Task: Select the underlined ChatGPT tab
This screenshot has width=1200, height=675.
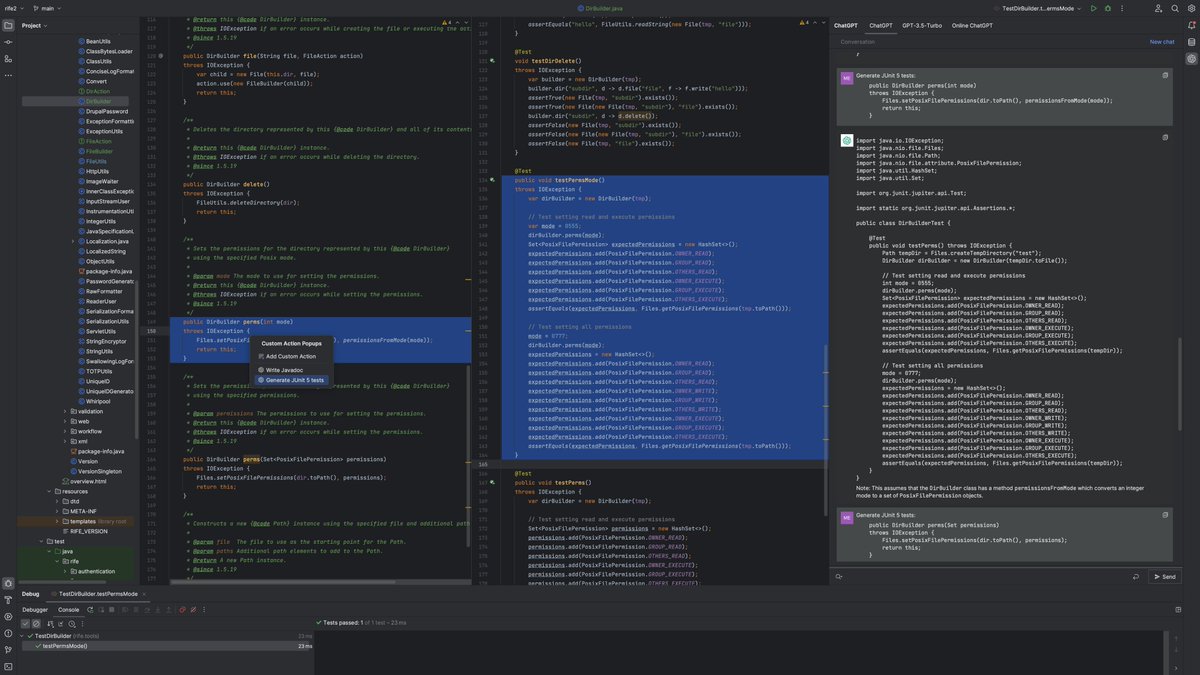Action: 880,25
